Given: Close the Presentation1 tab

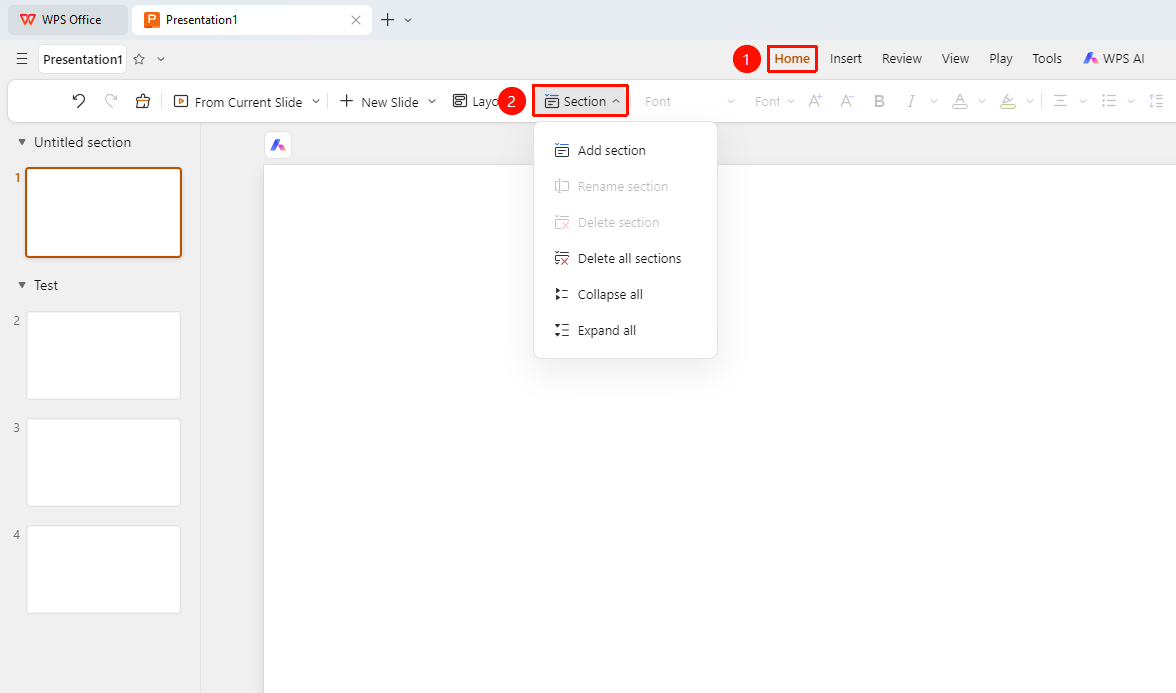Looking at the screenshot, I should pos(356,20).
